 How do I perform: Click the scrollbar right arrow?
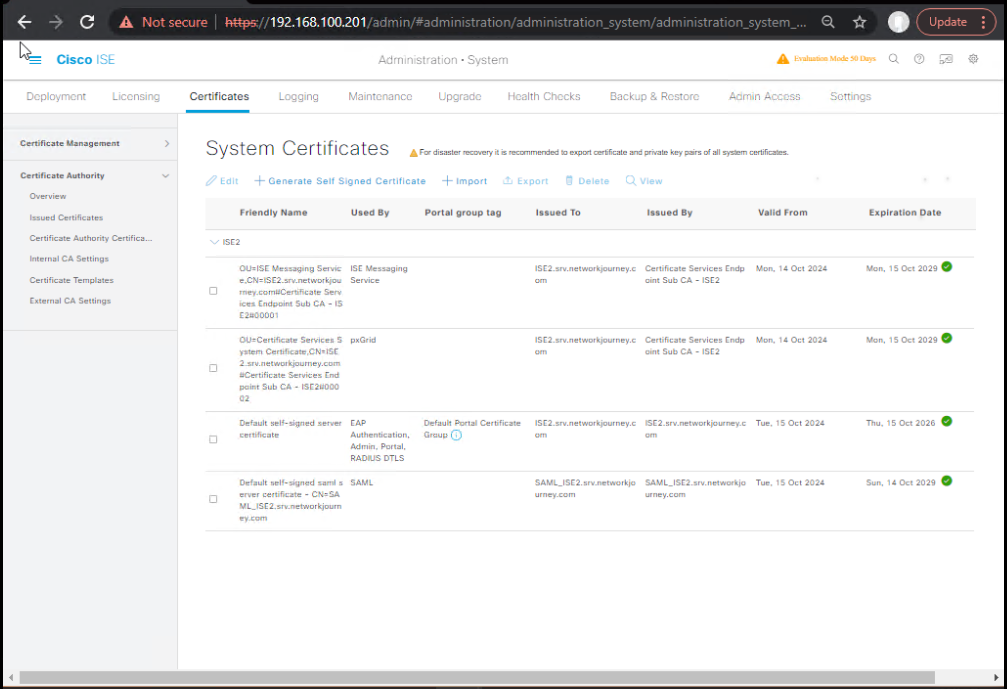click(x=996, y=677)
